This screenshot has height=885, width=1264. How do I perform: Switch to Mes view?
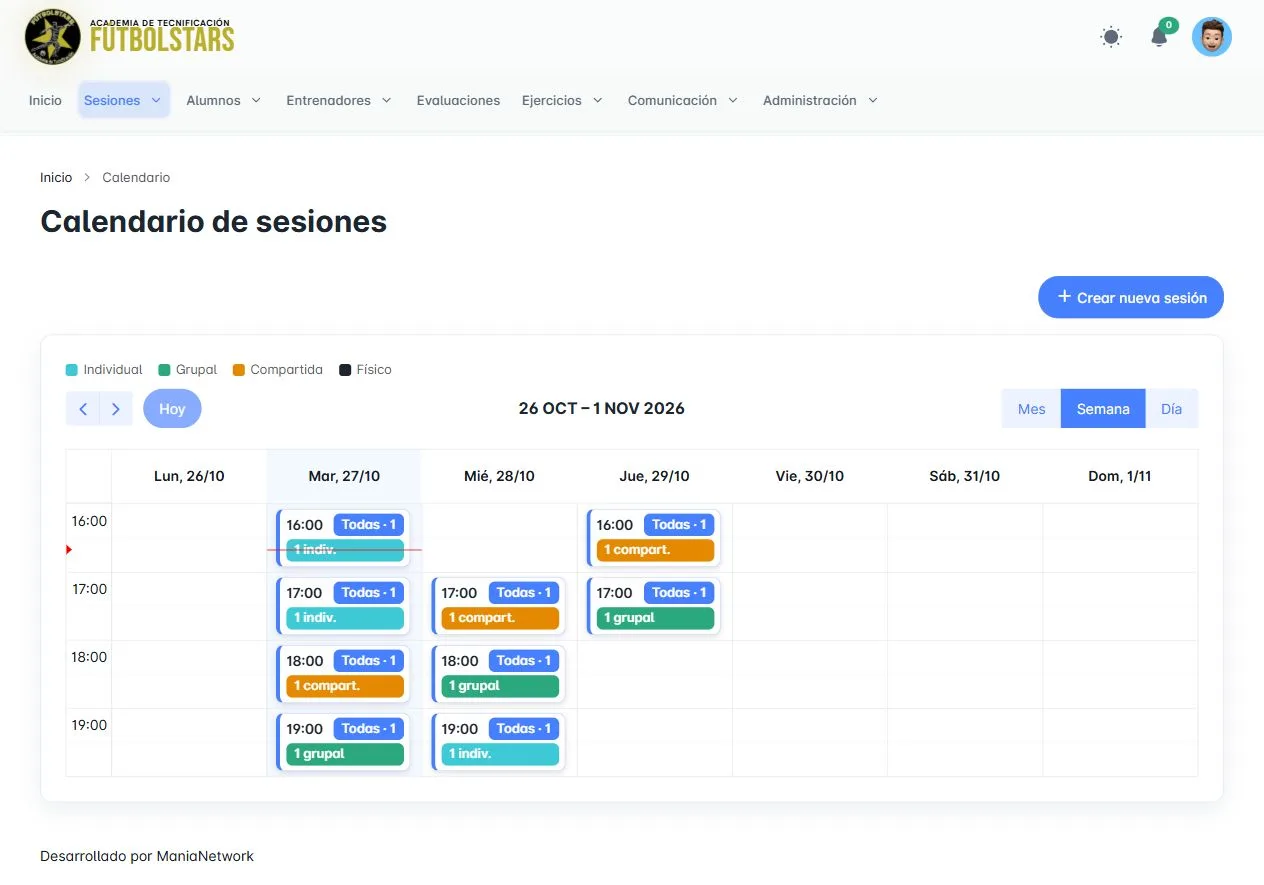1031,409
